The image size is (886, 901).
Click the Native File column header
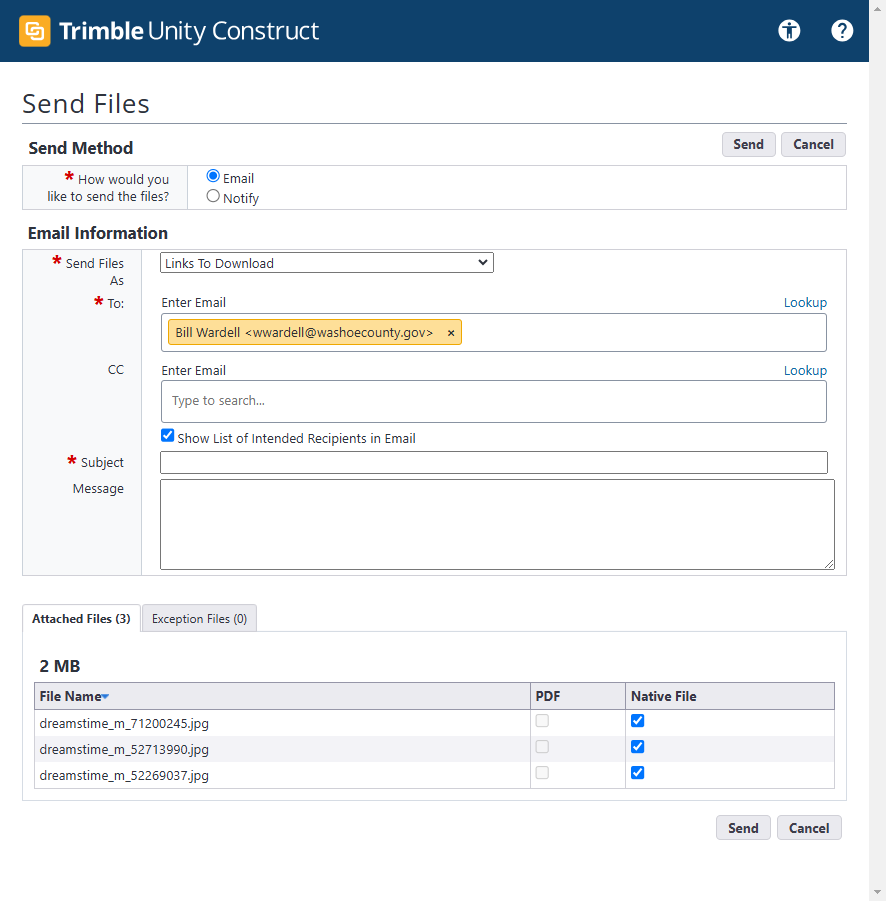pos(730,696)
